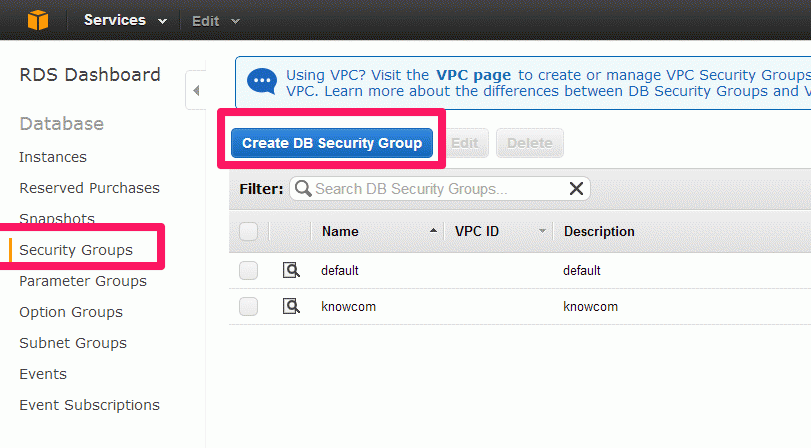Click the magnifier icon in filter box
The width and height of the screenshot is (811, 448).
pos(303,188)
